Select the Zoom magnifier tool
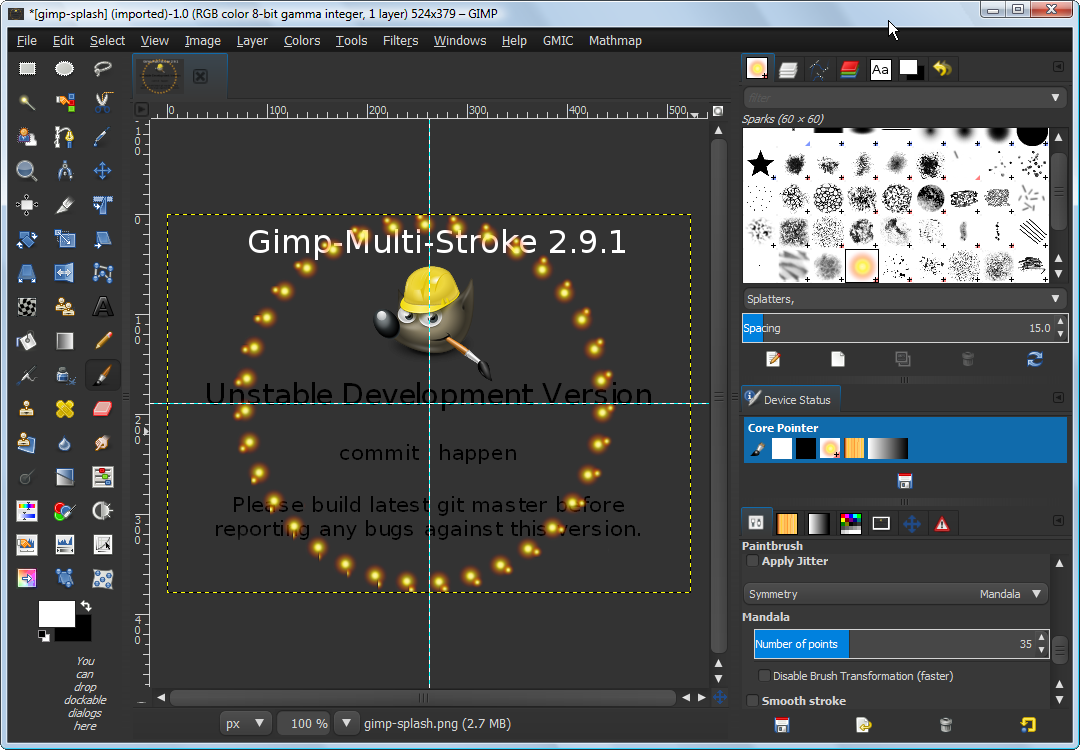 tap(27, 170)
